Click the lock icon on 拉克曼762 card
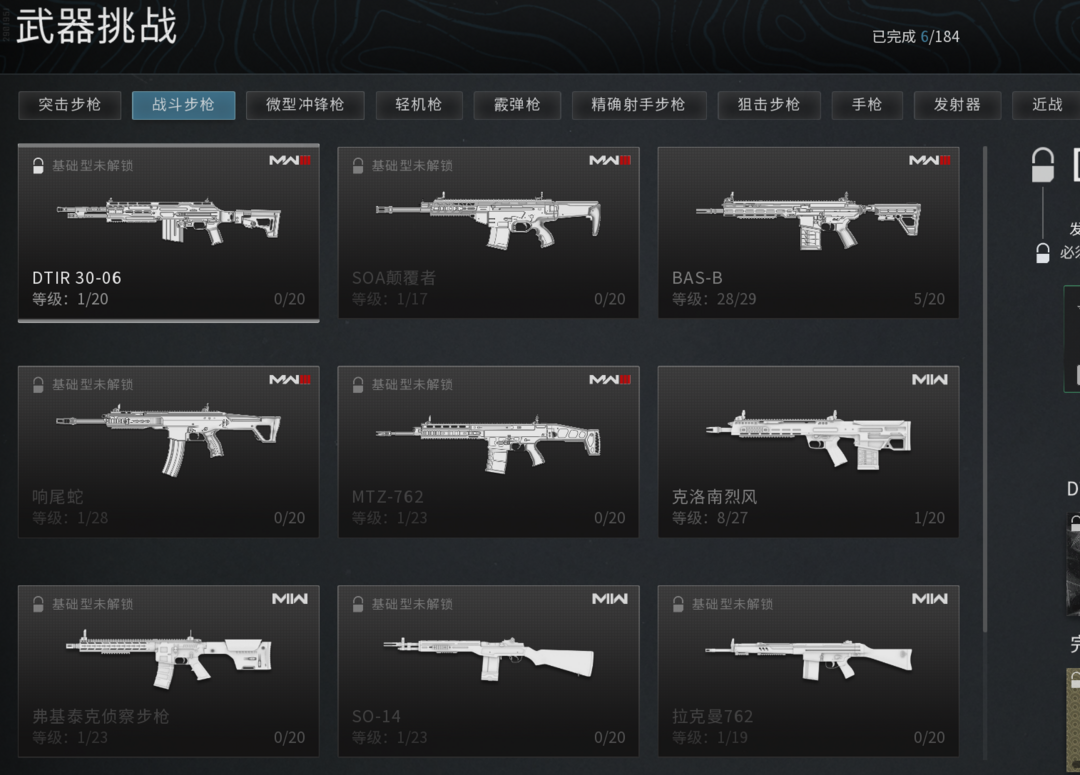This screenshot has width=1080, height=775. (x=678, y=604)
